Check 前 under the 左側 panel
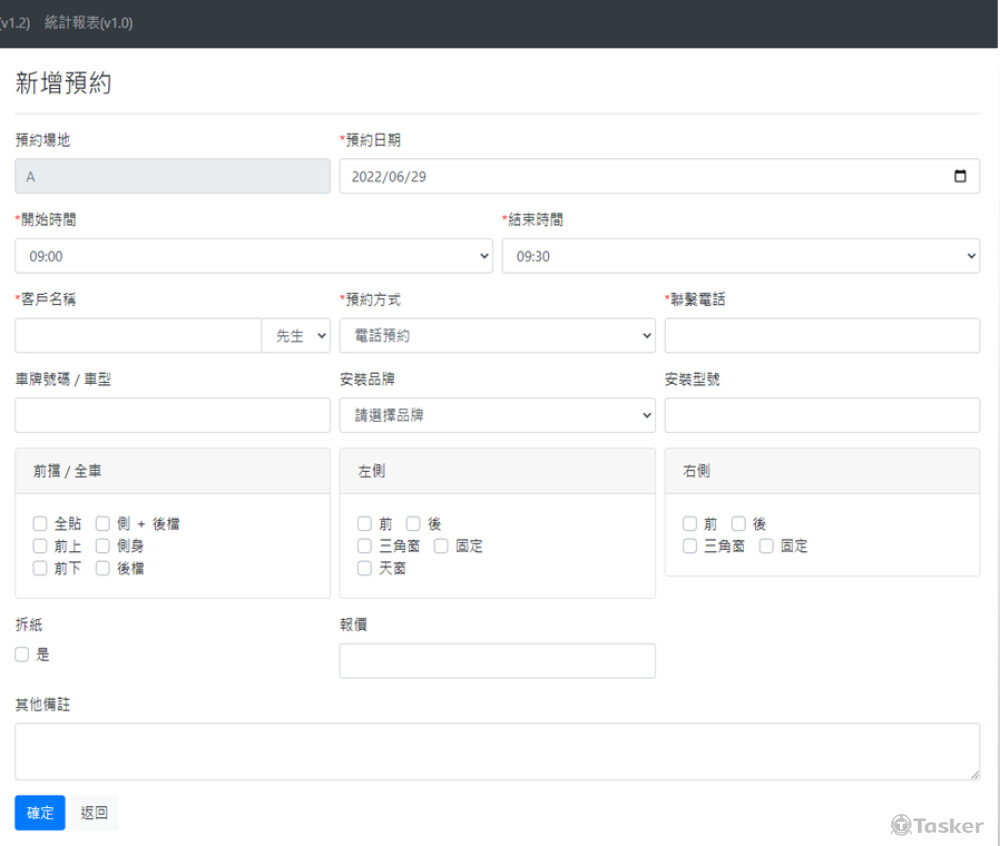The height and width of the screenshot is (846, 1000). (x=365, y=524)
